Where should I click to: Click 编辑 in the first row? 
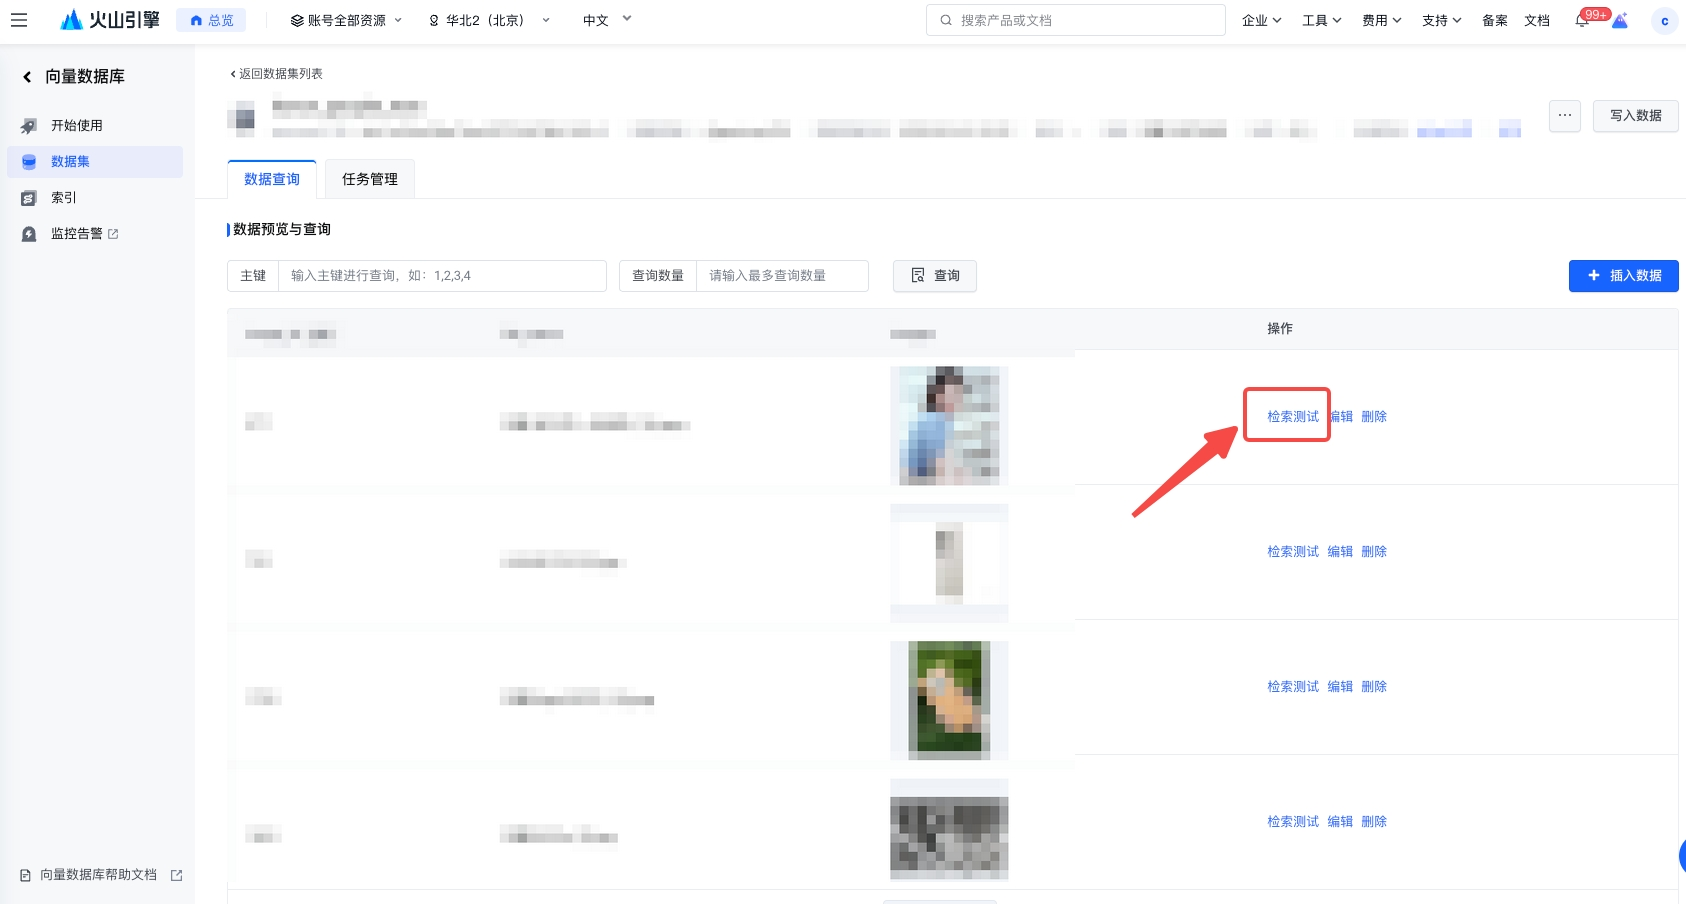pos(1341,417)
